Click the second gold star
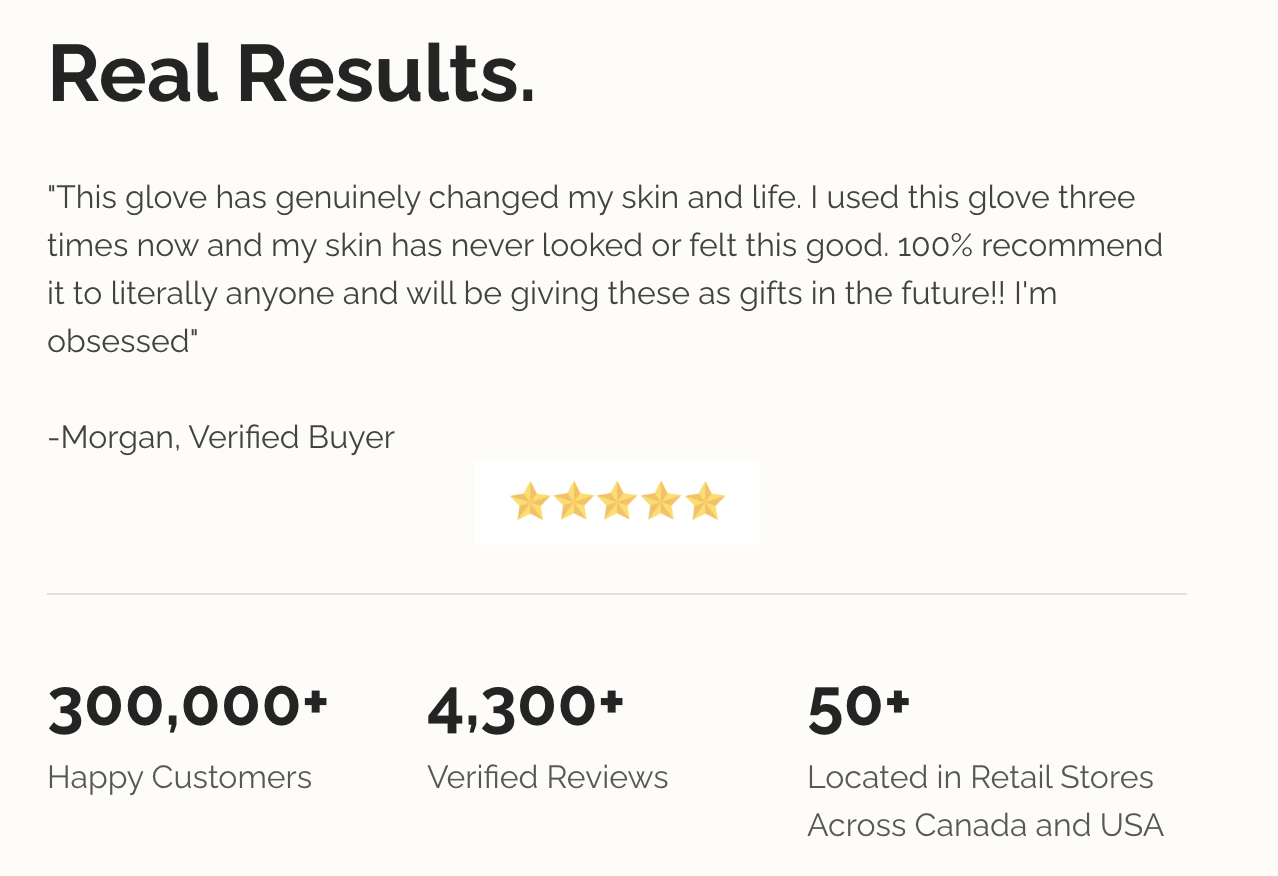 pos(573,501)
